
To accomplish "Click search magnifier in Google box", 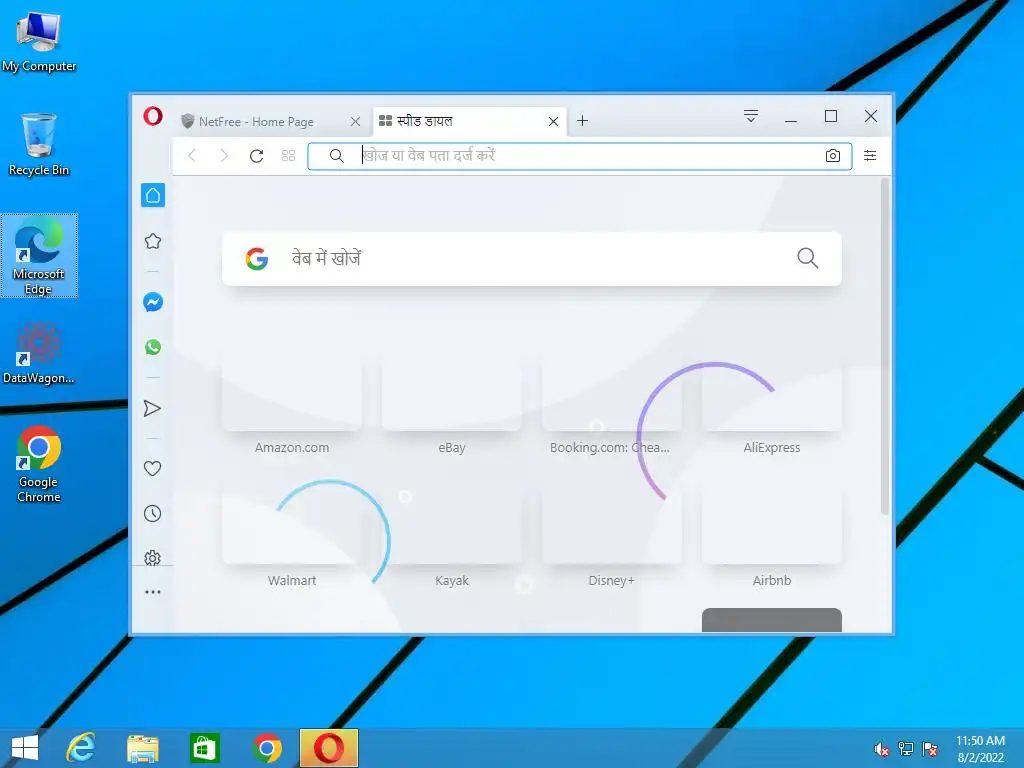I will coord(808,258).
